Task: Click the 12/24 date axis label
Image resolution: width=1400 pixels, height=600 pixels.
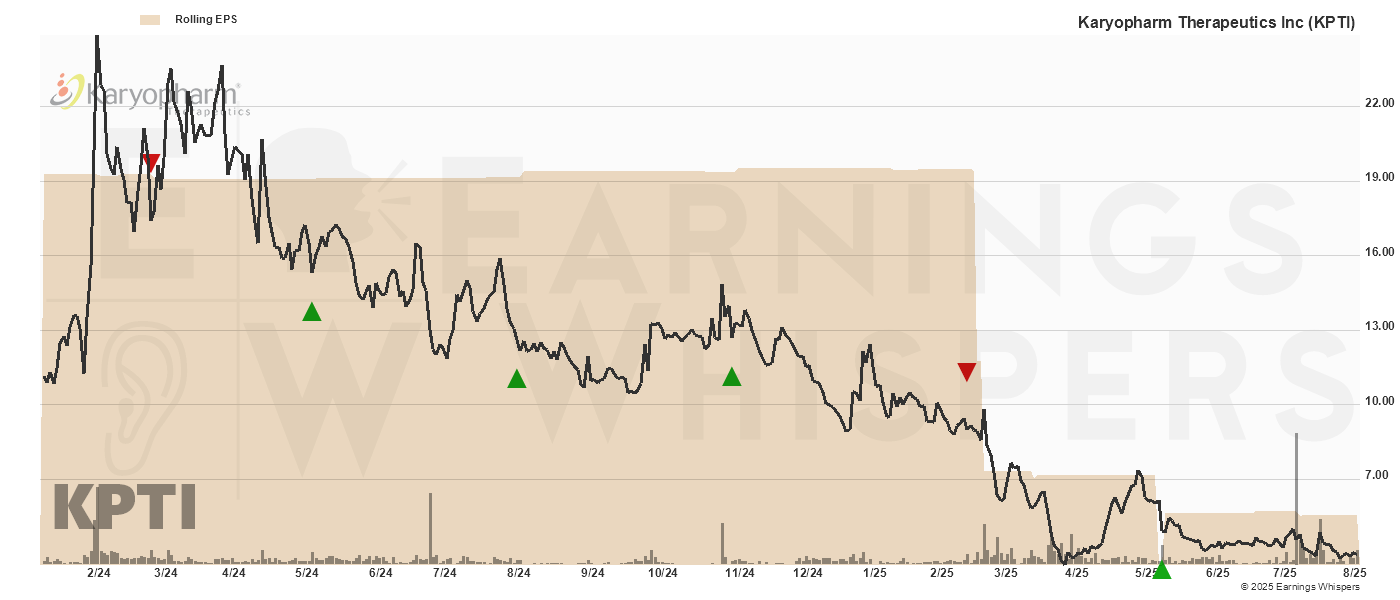Action: click(x=808, y=573)
